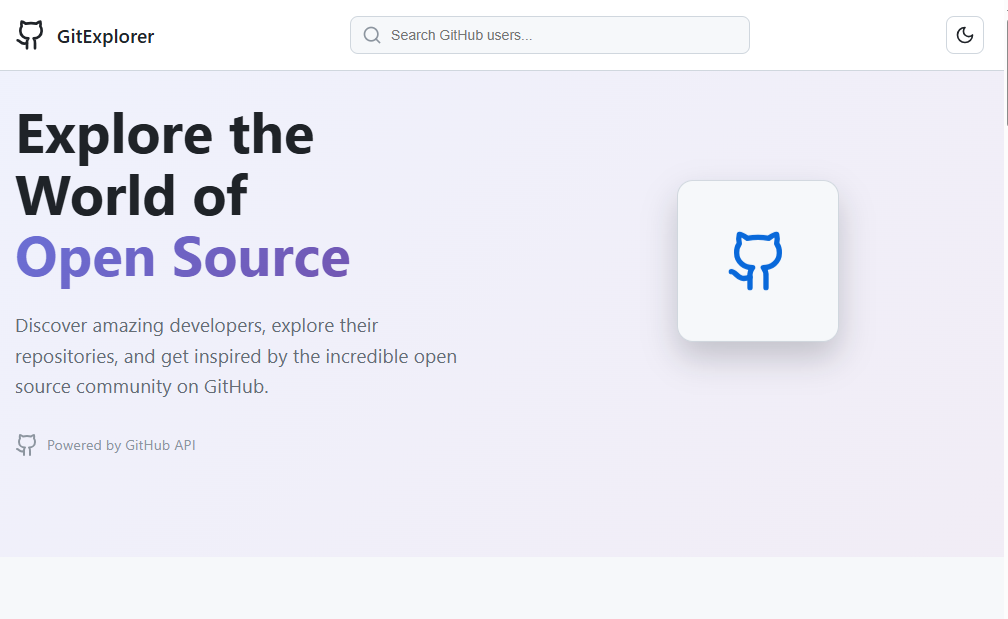
Task: Click inside the Search GitHub users field
Action: coord(550,34)
